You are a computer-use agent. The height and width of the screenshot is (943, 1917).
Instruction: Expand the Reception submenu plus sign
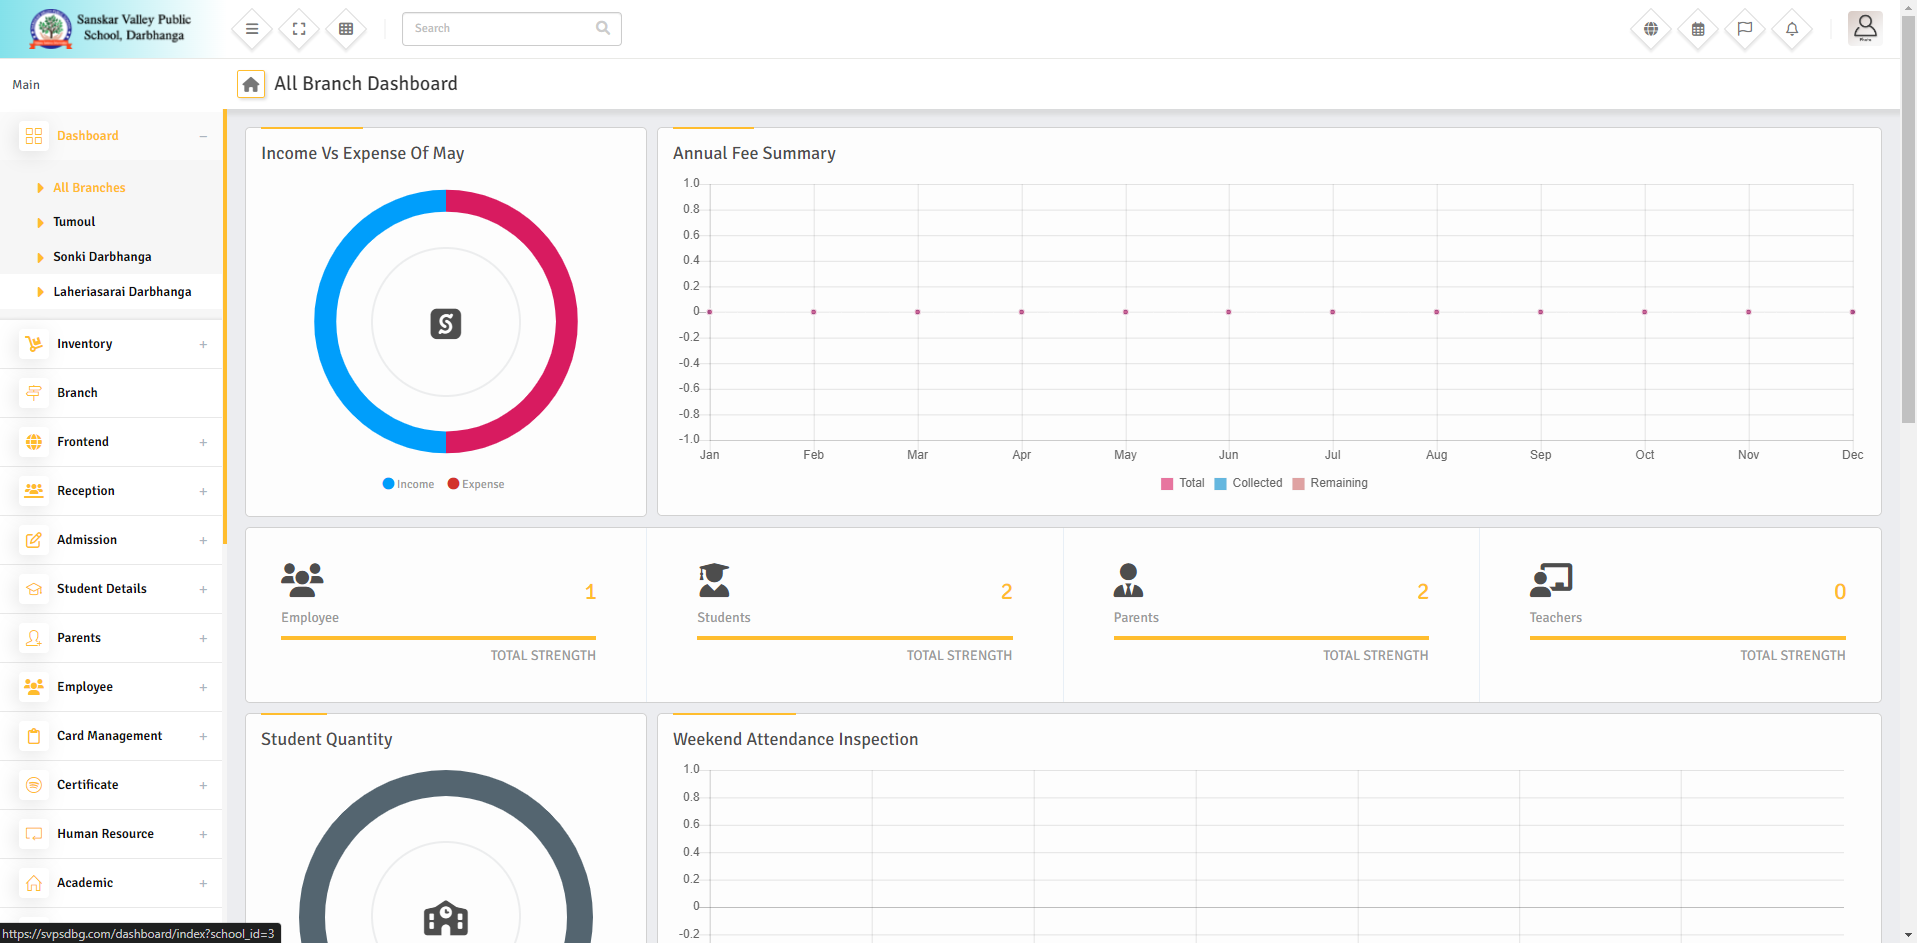[203, 491]
